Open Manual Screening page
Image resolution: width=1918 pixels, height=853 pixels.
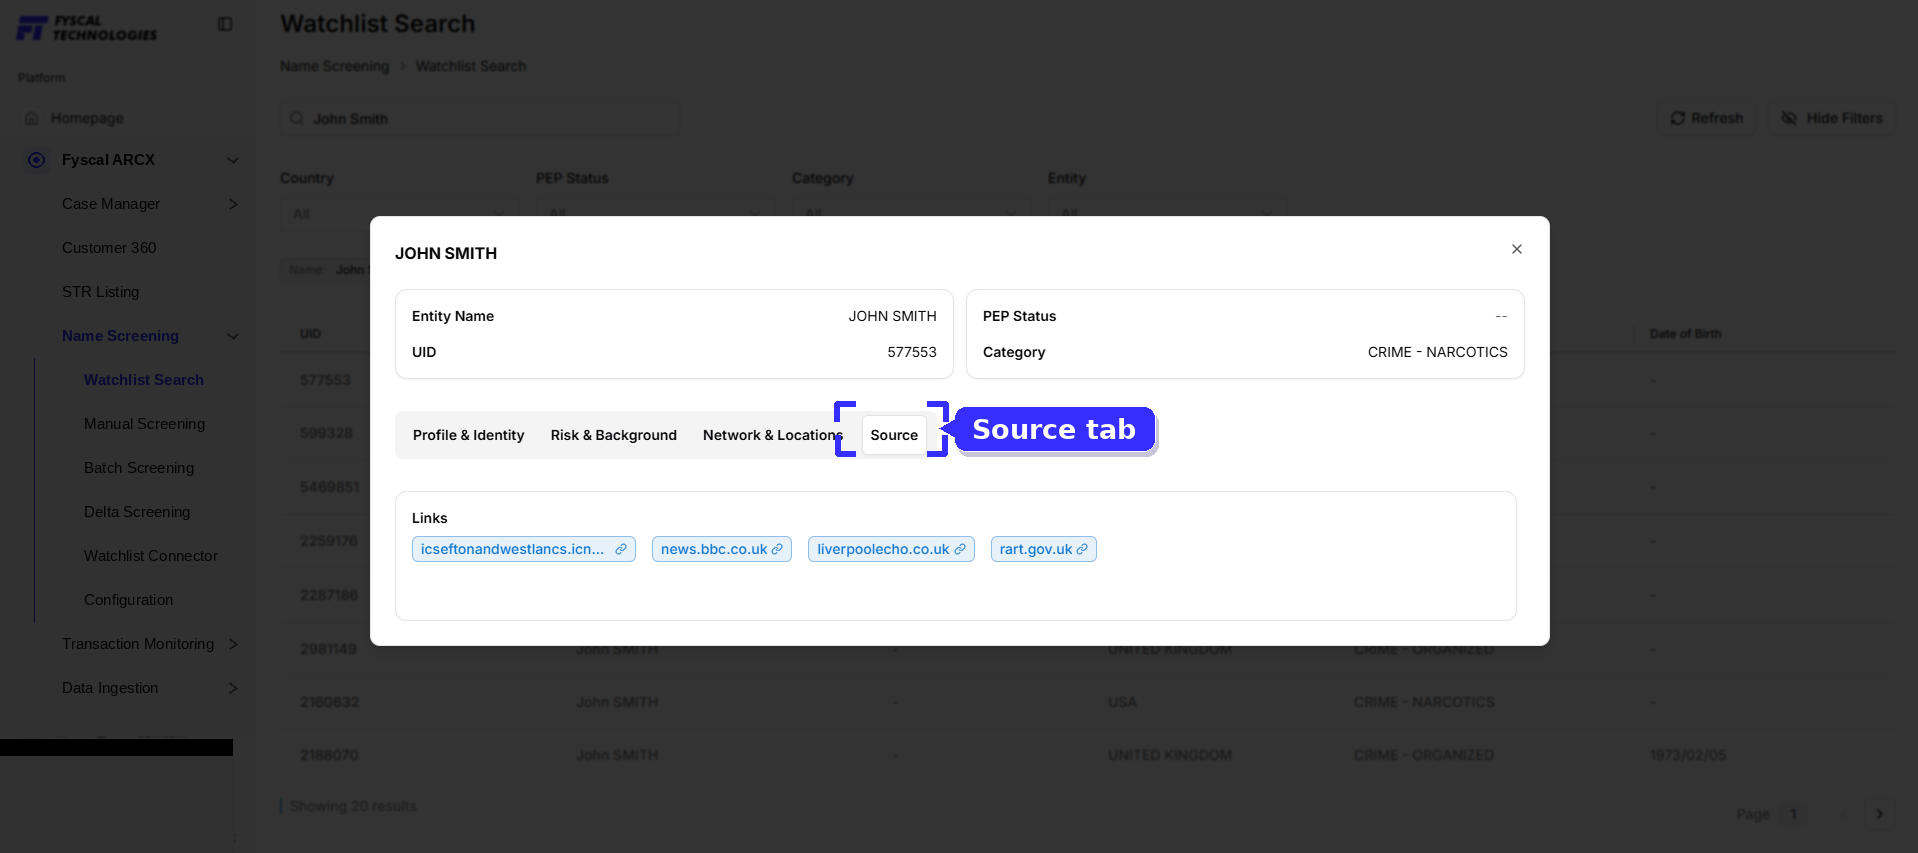[144, 424]
